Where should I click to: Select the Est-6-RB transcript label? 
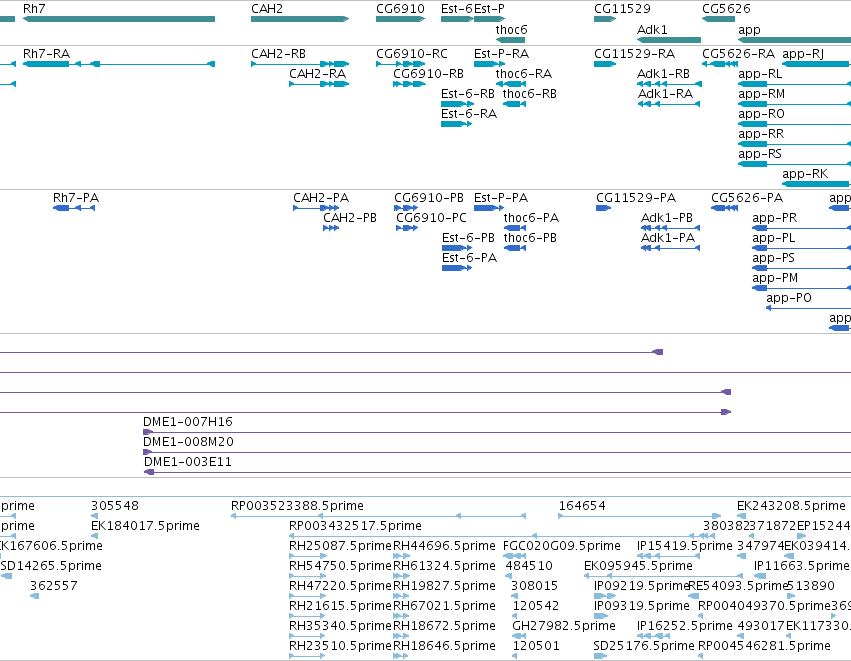click(468, 94)
